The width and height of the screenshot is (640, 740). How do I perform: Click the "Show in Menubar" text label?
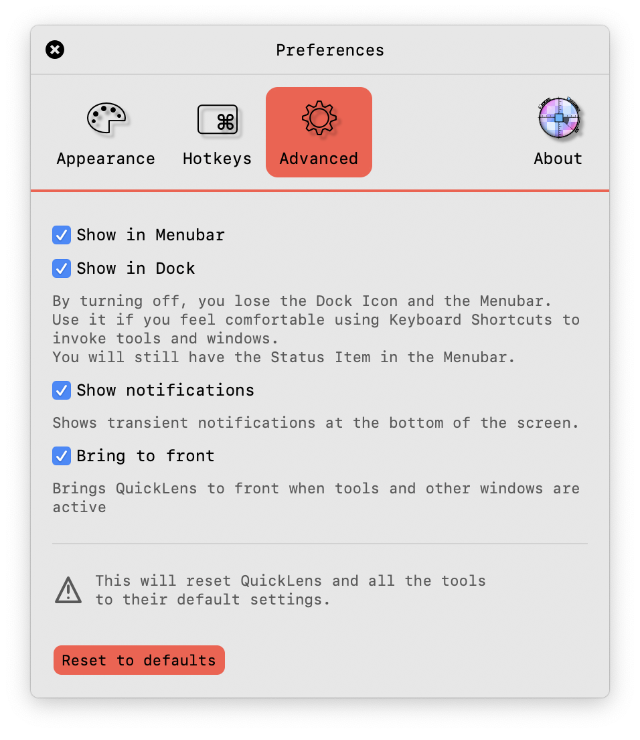[151, 235]
